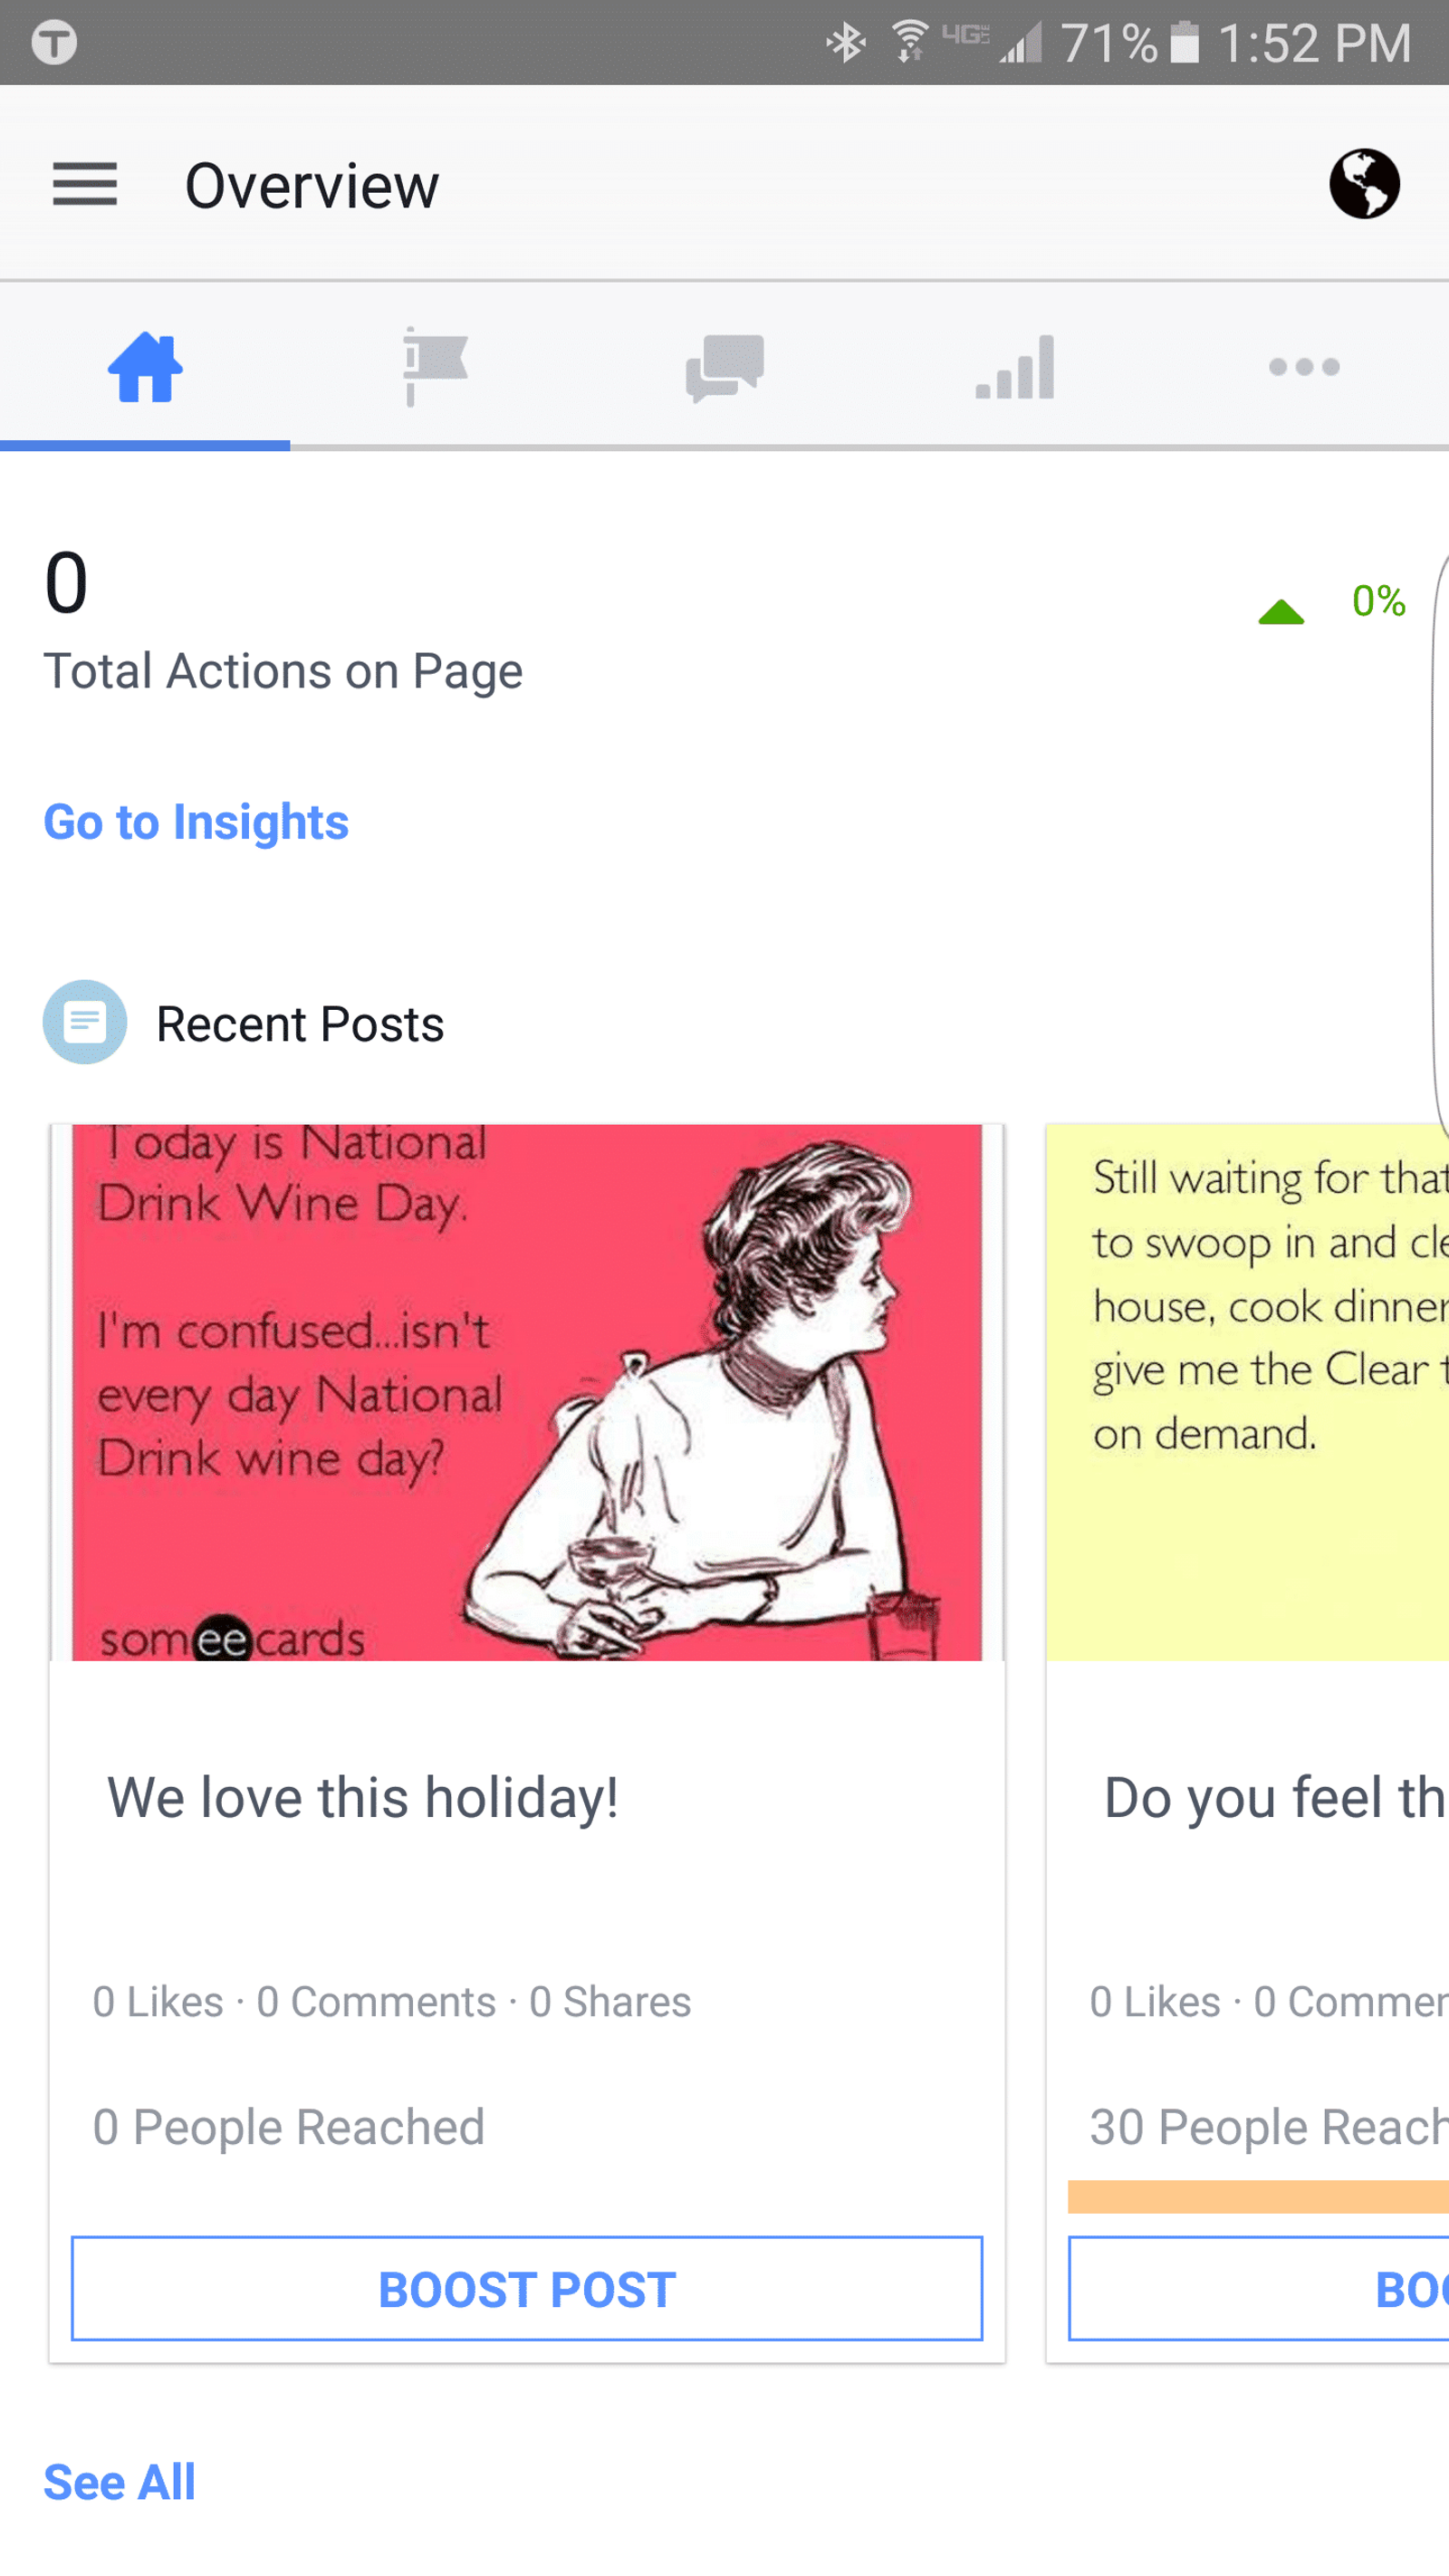1449x2576 pixels.
Task: Open the 'We love this holiday!' post title
Action: [x=363, y=1797]
